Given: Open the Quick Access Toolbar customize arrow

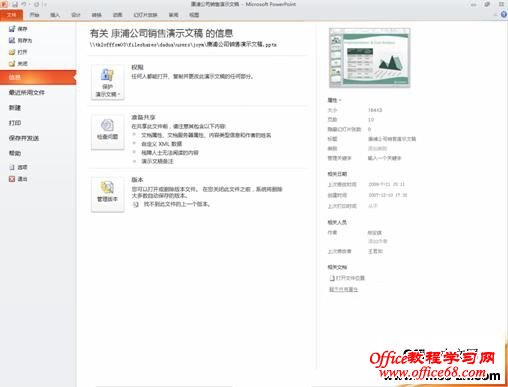Looking at the screenshot, I should [45, 4].
